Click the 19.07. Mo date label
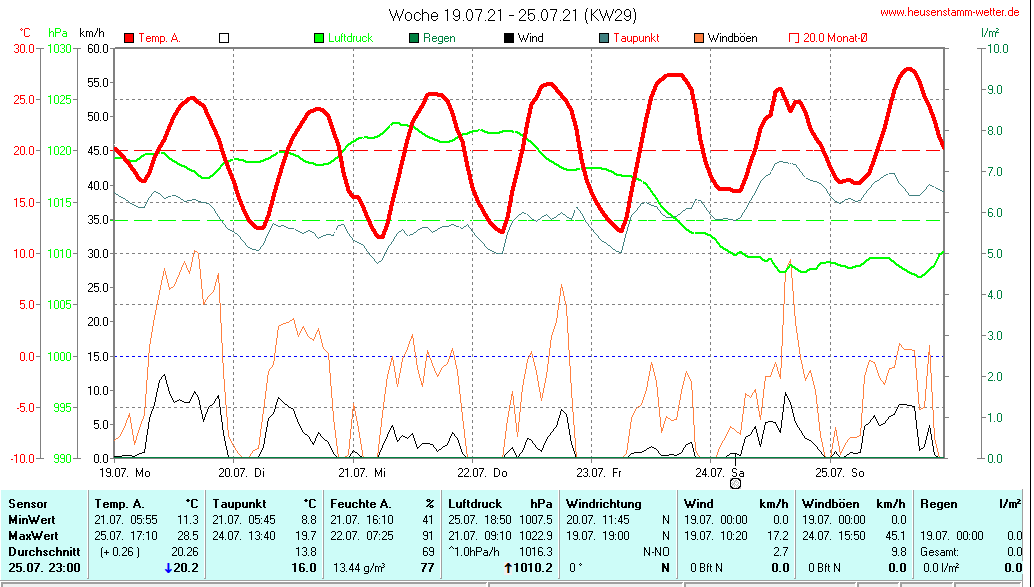Screen dimensions: 1034x587 (125, 471)
